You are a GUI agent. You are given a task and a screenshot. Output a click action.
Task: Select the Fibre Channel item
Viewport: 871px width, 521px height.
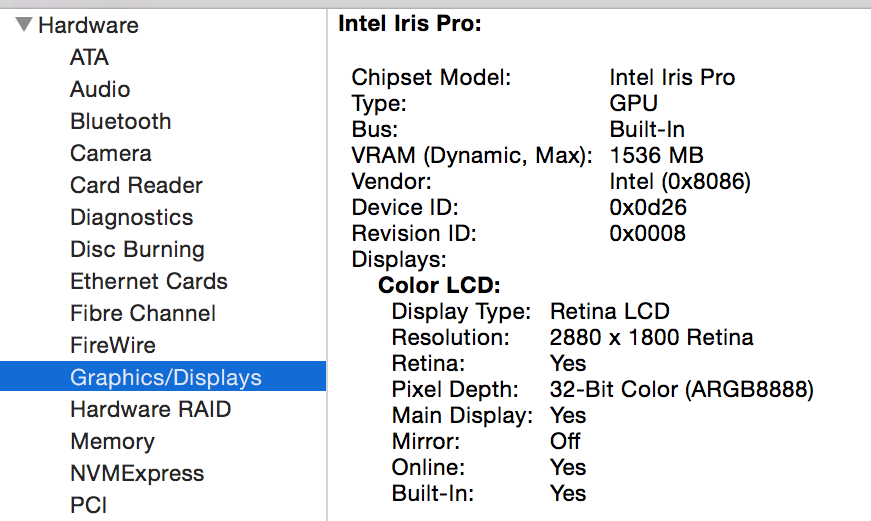click(143, 313)
